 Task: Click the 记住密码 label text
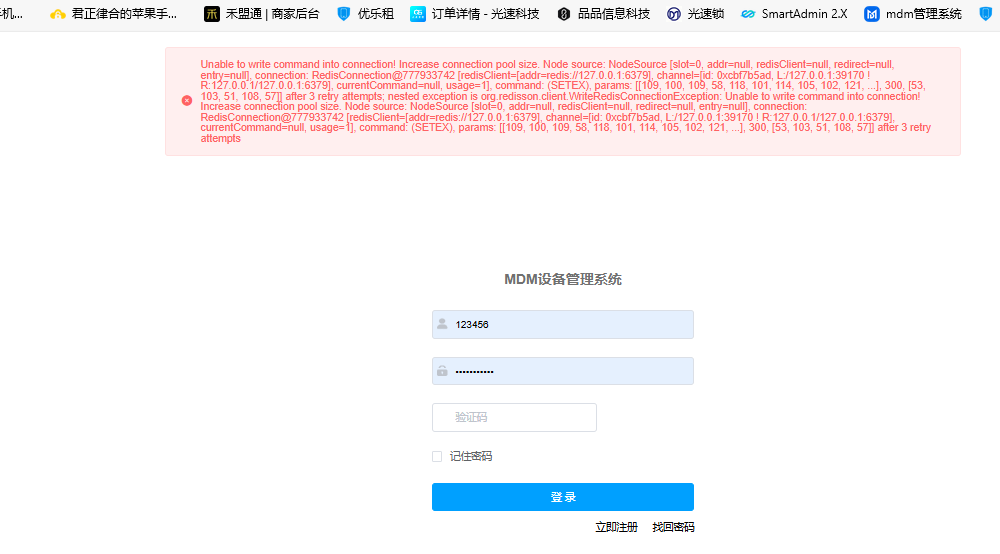pos(471,456)
